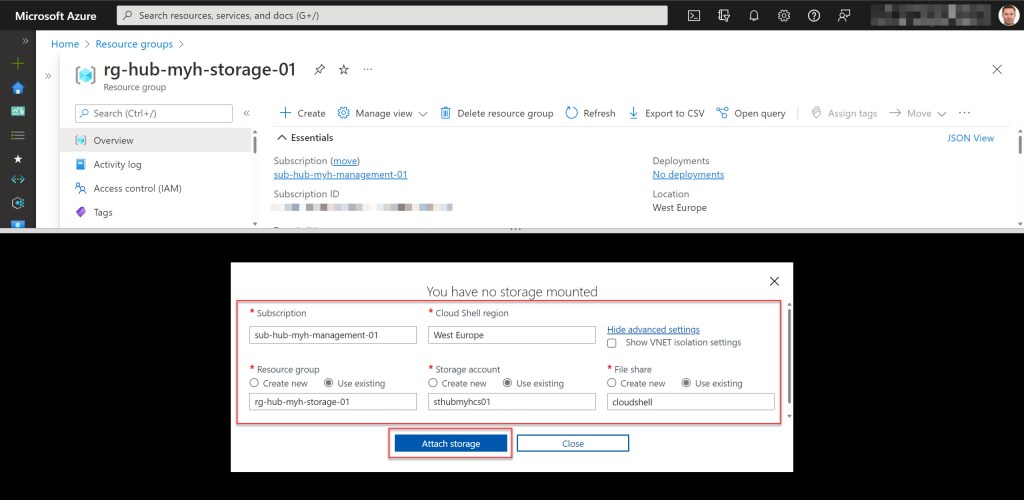Click the Hide advanced settings link
This screenshot has height=500, width=1024.
tap(653, 330)
